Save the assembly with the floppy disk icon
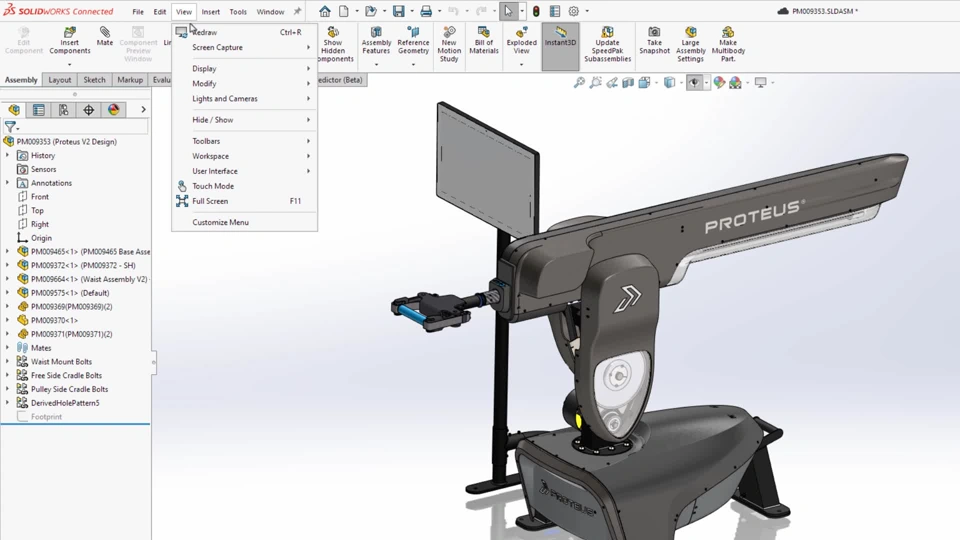The width and height of the screenshot is (960, 540). (399, 11)
